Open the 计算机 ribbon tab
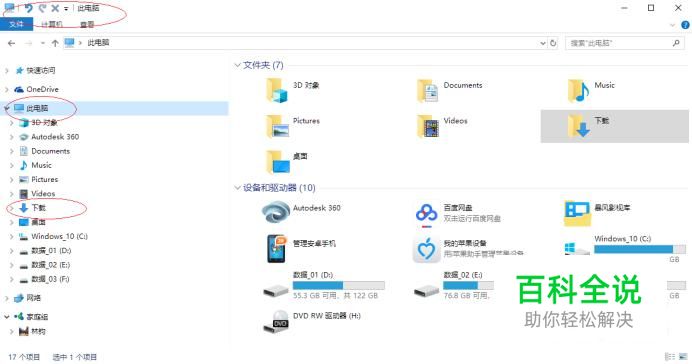The width and height of the screenshot is (692, 364). (x=52, y=24)
